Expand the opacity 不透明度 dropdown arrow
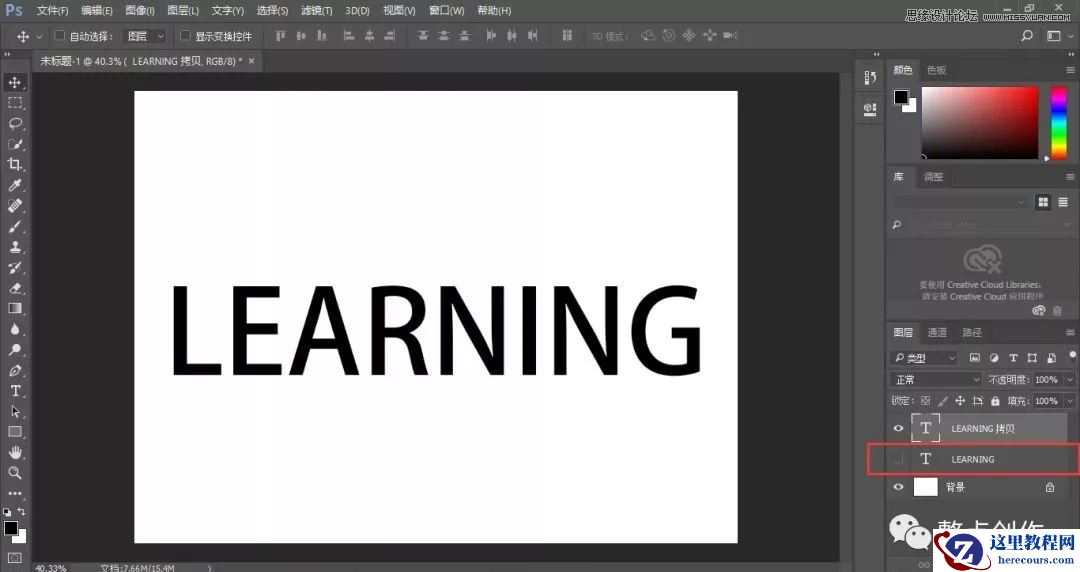Image resolution: width=1080 pixels, height=572 pixels. coord(1070,380)
